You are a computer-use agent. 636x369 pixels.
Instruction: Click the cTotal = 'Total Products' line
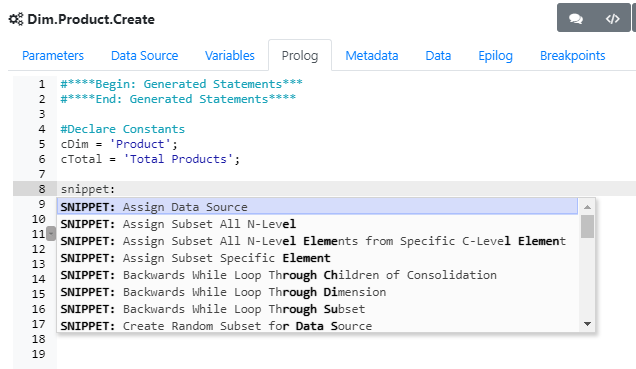(150, 159)
